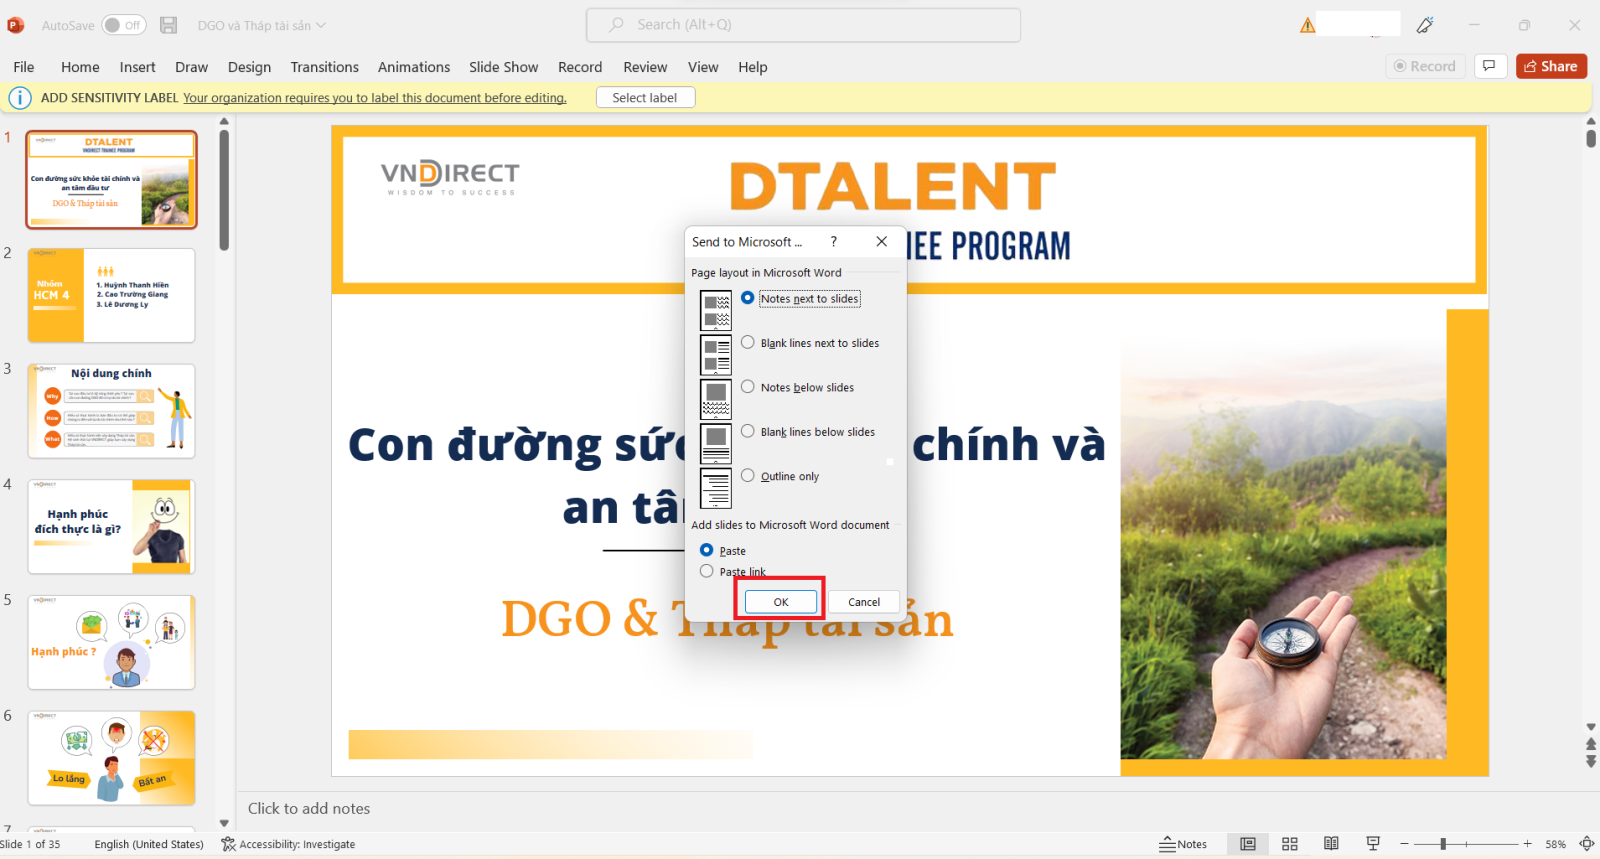This screenshot has width=1600, height=859.
Task: Click zoom in plus icon
Action: click(x=1527, y=844)
